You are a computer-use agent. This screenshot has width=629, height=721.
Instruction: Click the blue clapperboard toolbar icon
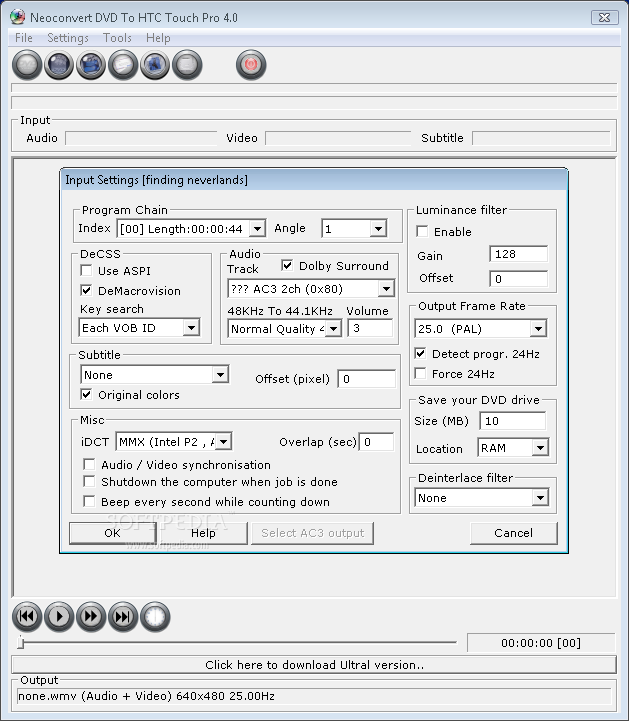[91, 65]
